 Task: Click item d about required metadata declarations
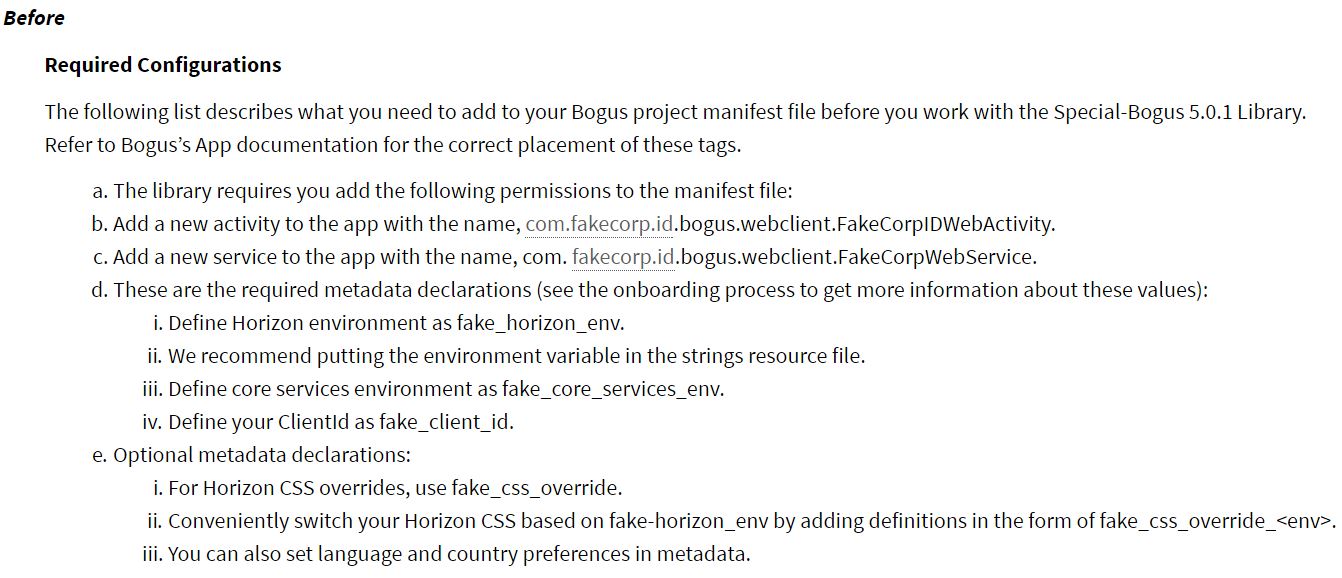coord(650,290)
